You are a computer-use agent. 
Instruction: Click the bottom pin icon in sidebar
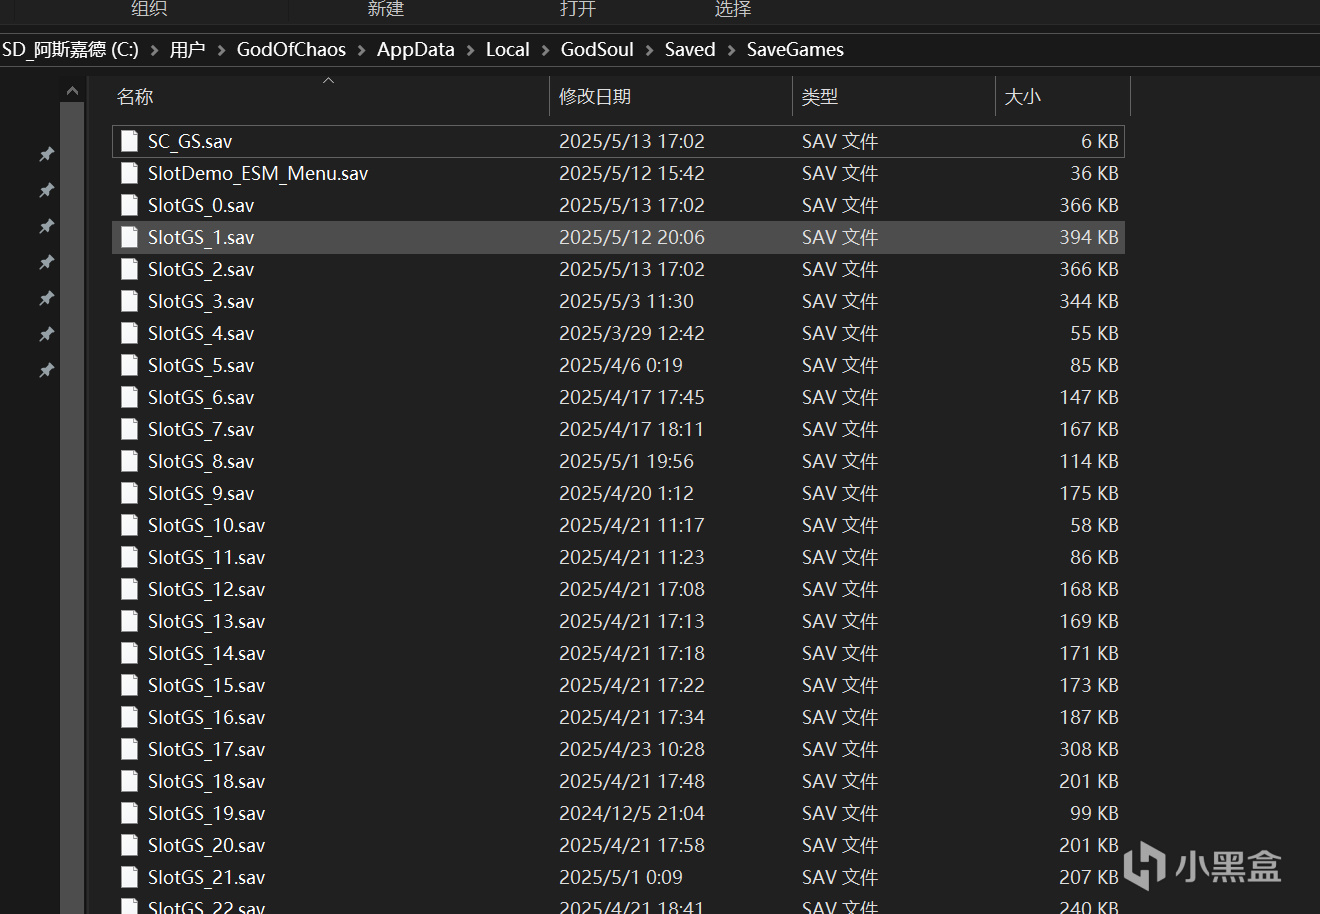(x=46, y=370)
